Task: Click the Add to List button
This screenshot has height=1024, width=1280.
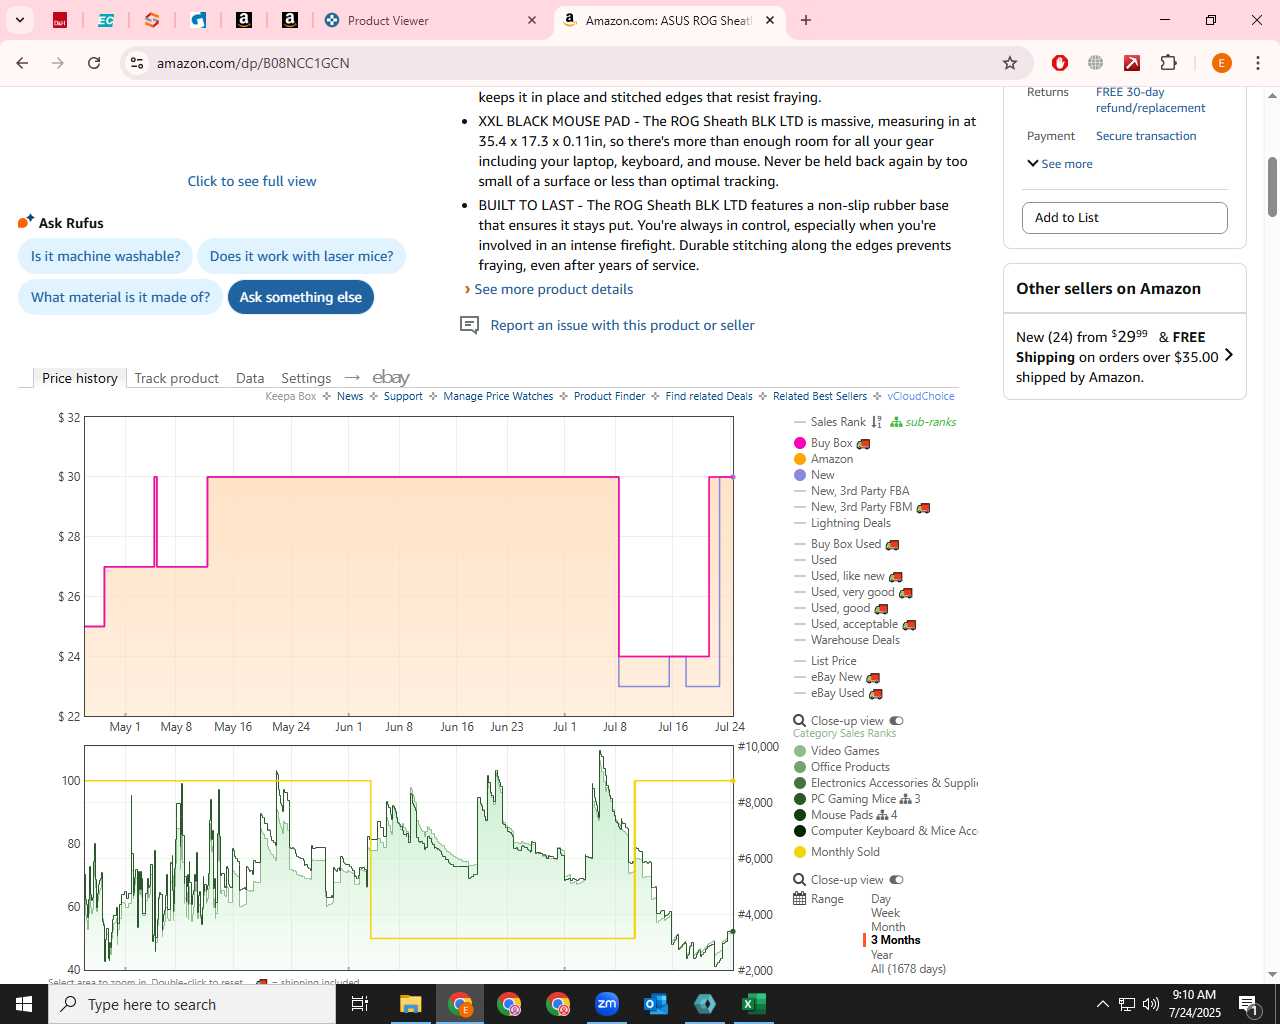Action: (1124, 218)
